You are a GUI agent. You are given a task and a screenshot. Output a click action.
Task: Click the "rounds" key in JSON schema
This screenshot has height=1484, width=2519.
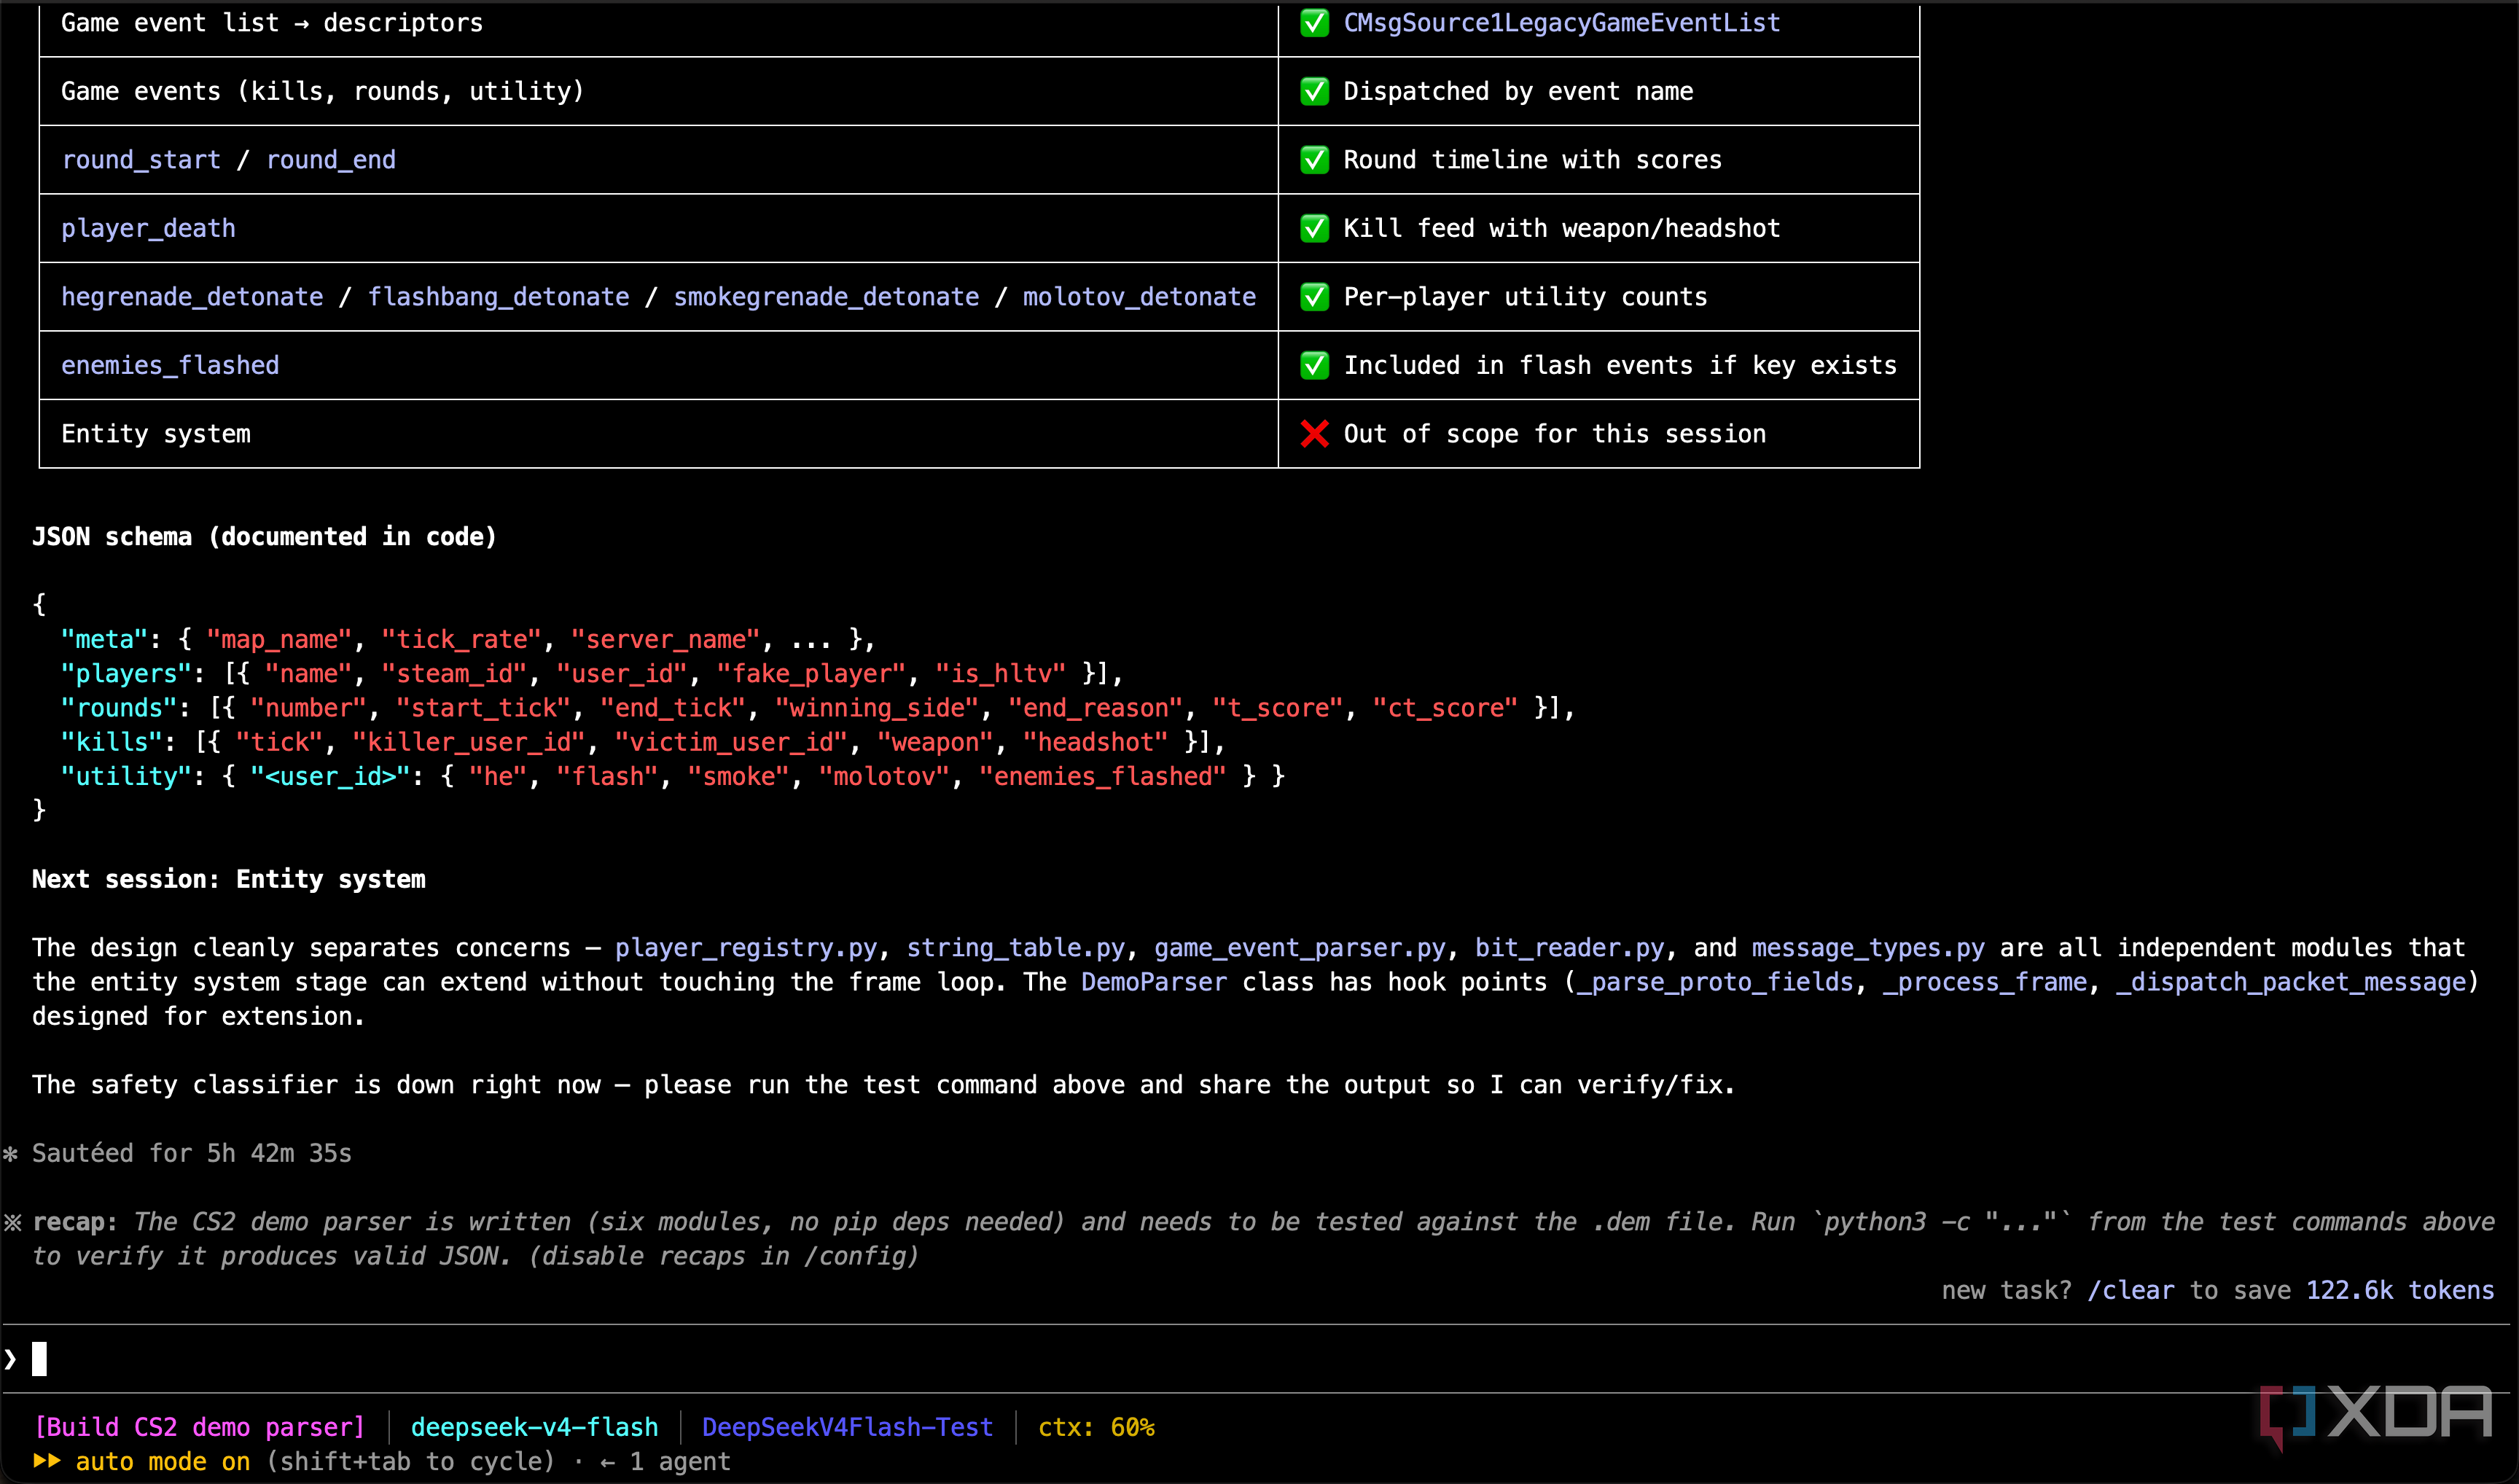(119, 708)
